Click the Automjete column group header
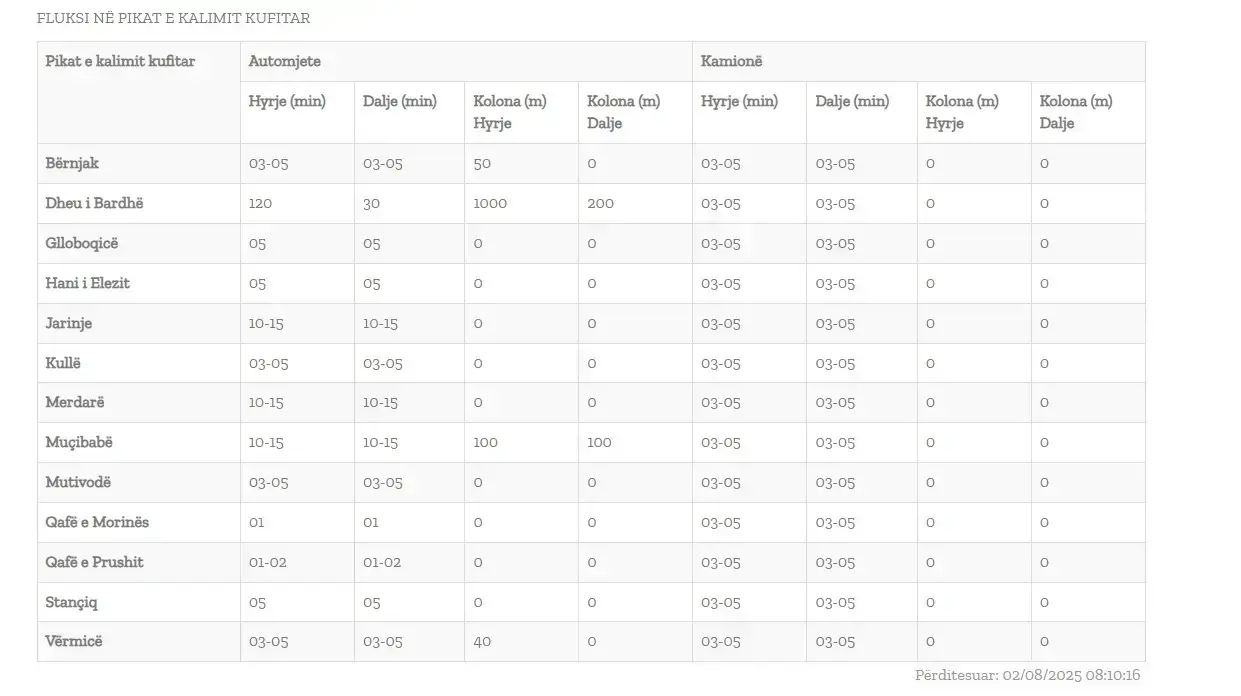Screen dimensions: 1241x696 coord(285,61)
